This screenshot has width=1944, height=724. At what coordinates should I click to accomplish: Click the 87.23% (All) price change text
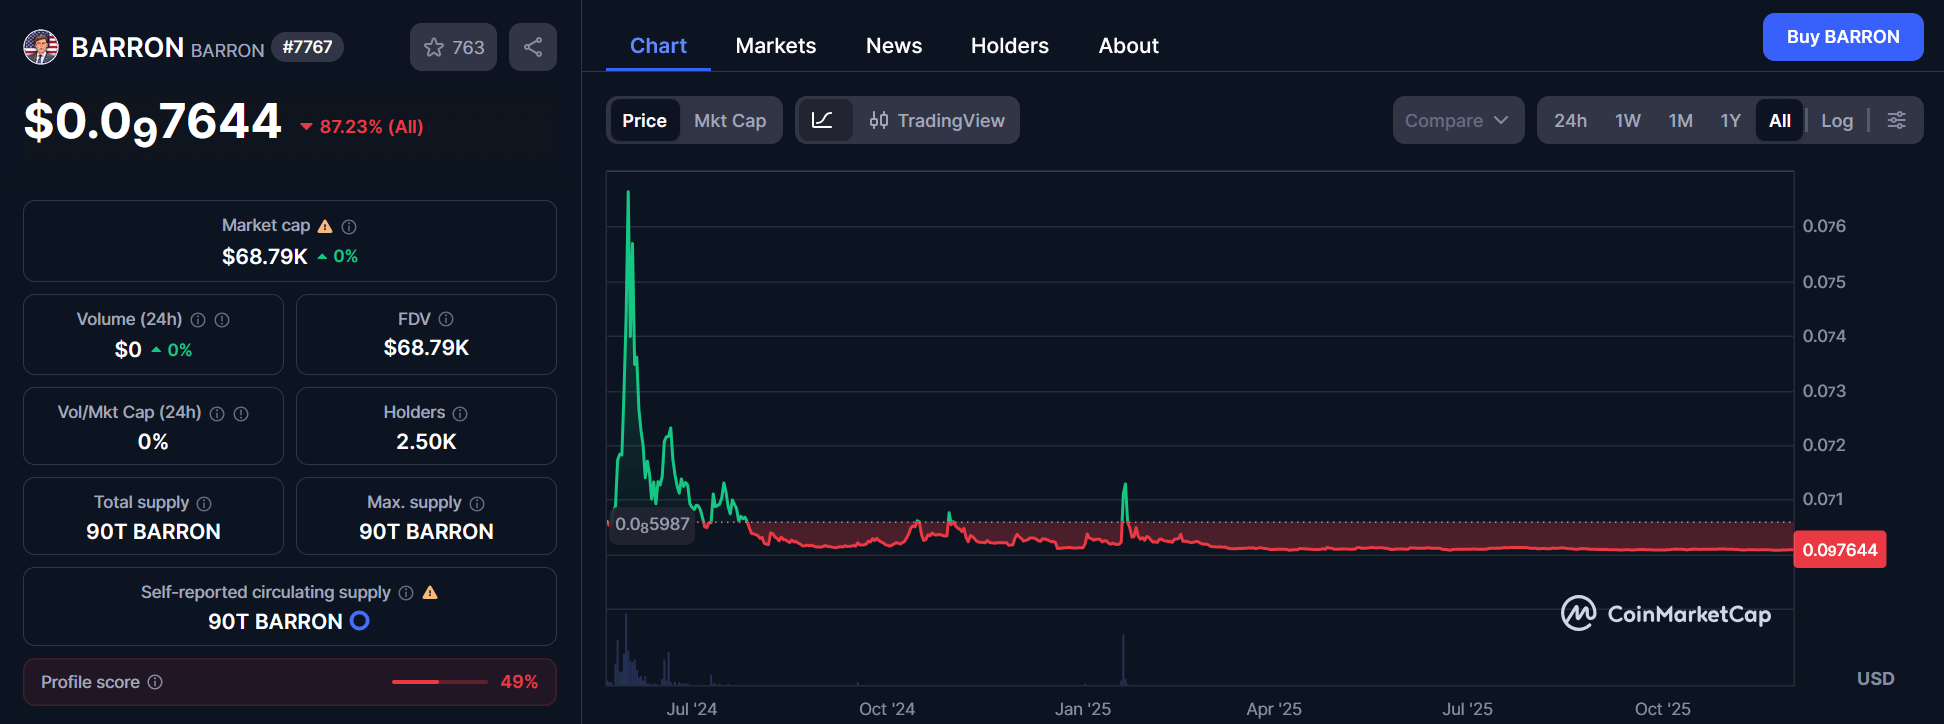[x=372, y=127]
